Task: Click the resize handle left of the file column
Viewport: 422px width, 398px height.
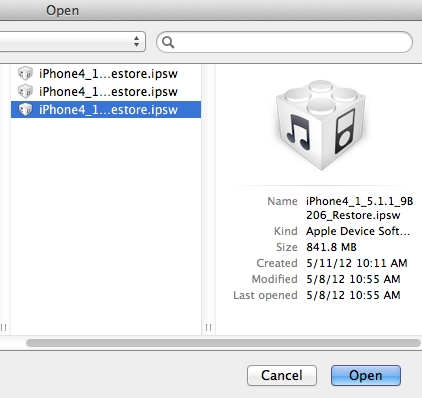Action: click(4, 327)
